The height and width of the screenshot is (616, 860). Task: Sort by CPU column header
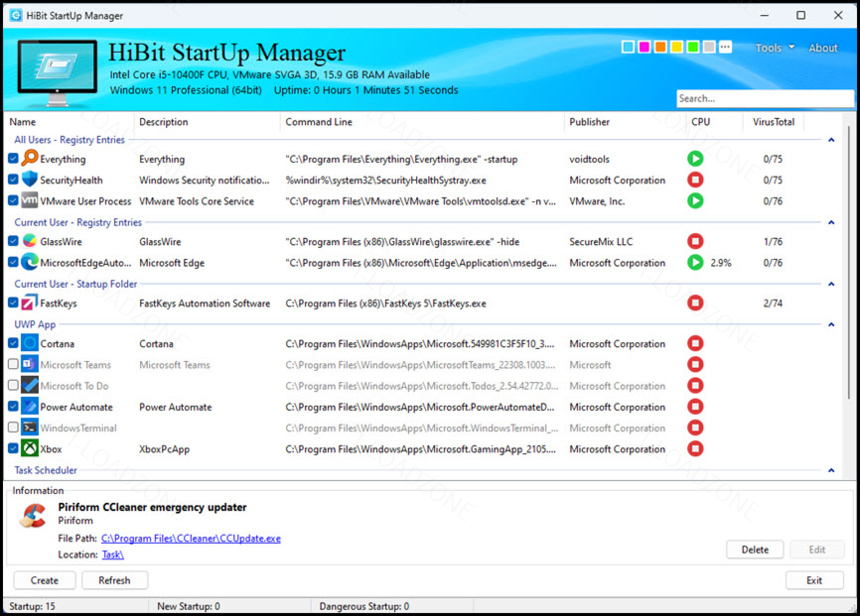(x=700, y=122)
